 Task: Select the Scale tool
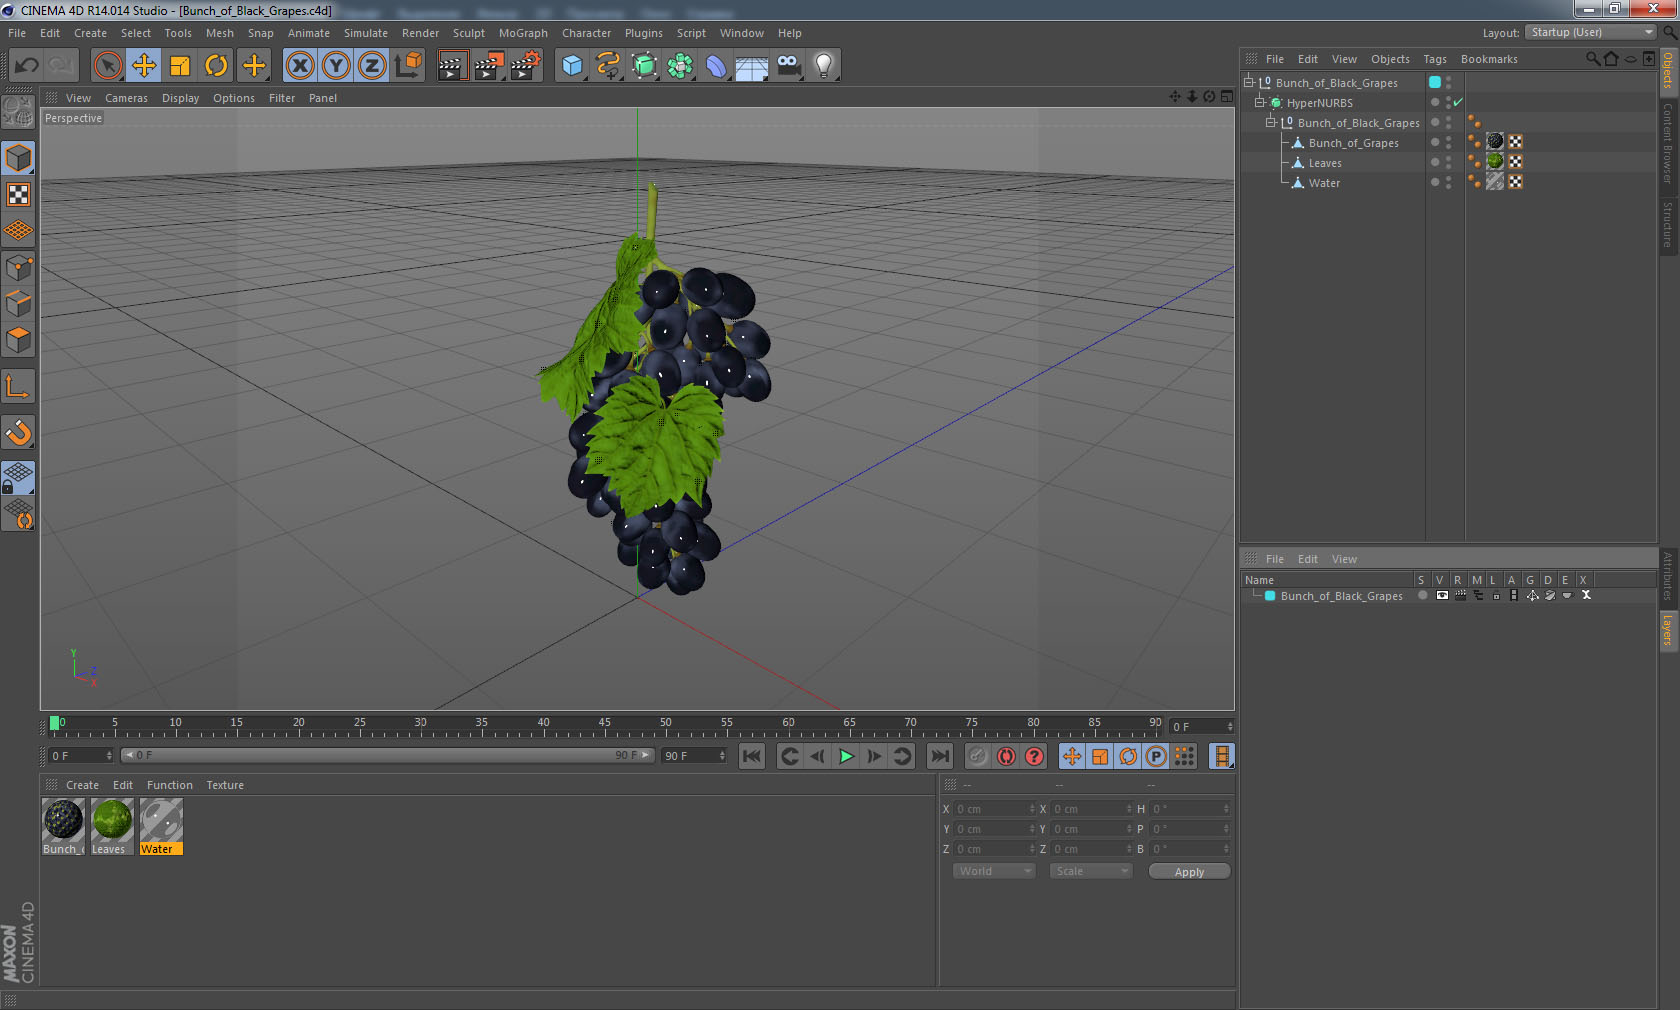pyautogui.click(x=180, y=66)
